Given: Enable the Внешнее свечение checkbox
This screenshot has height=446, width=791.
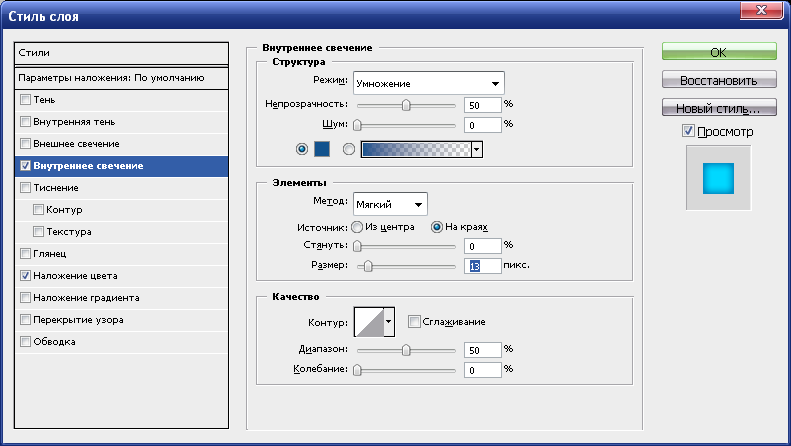Looking at the screenshot, I should click(x=25, y=144).
